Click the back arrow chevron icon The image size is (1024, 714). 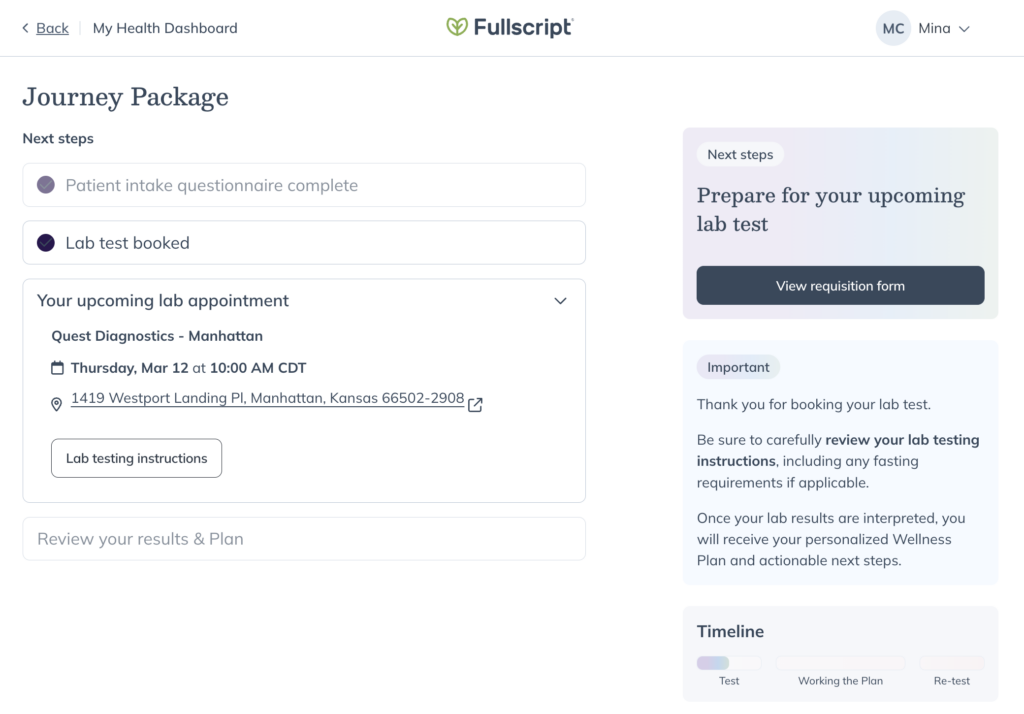[x=26, y=28]
